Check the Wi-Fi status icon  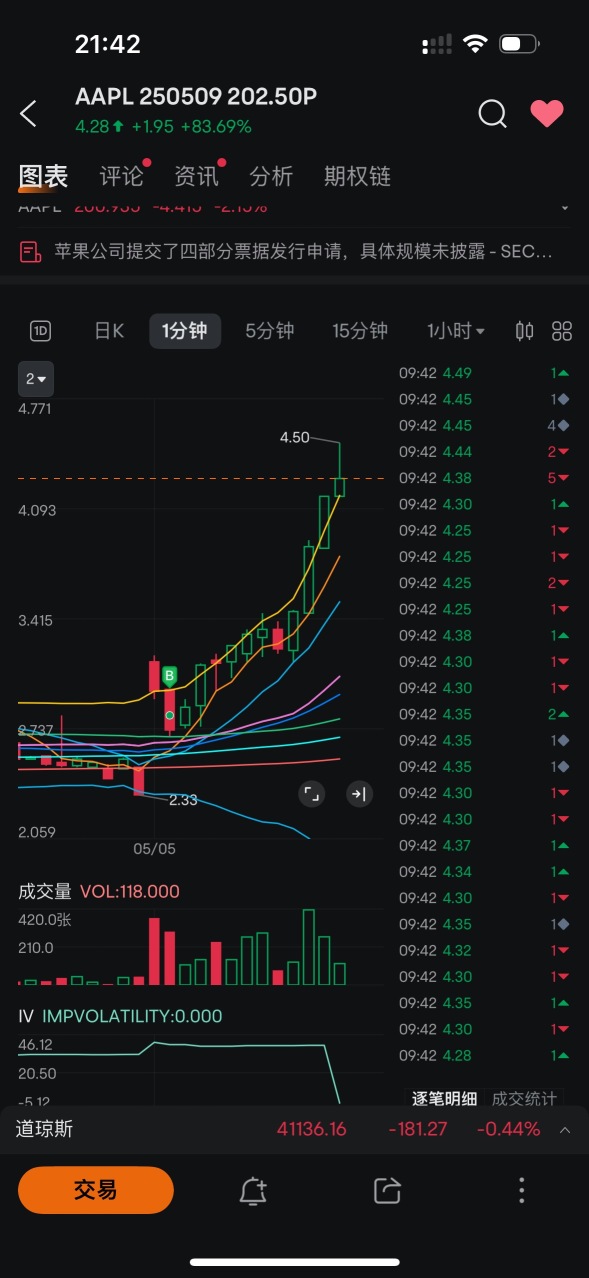[475, 44]
